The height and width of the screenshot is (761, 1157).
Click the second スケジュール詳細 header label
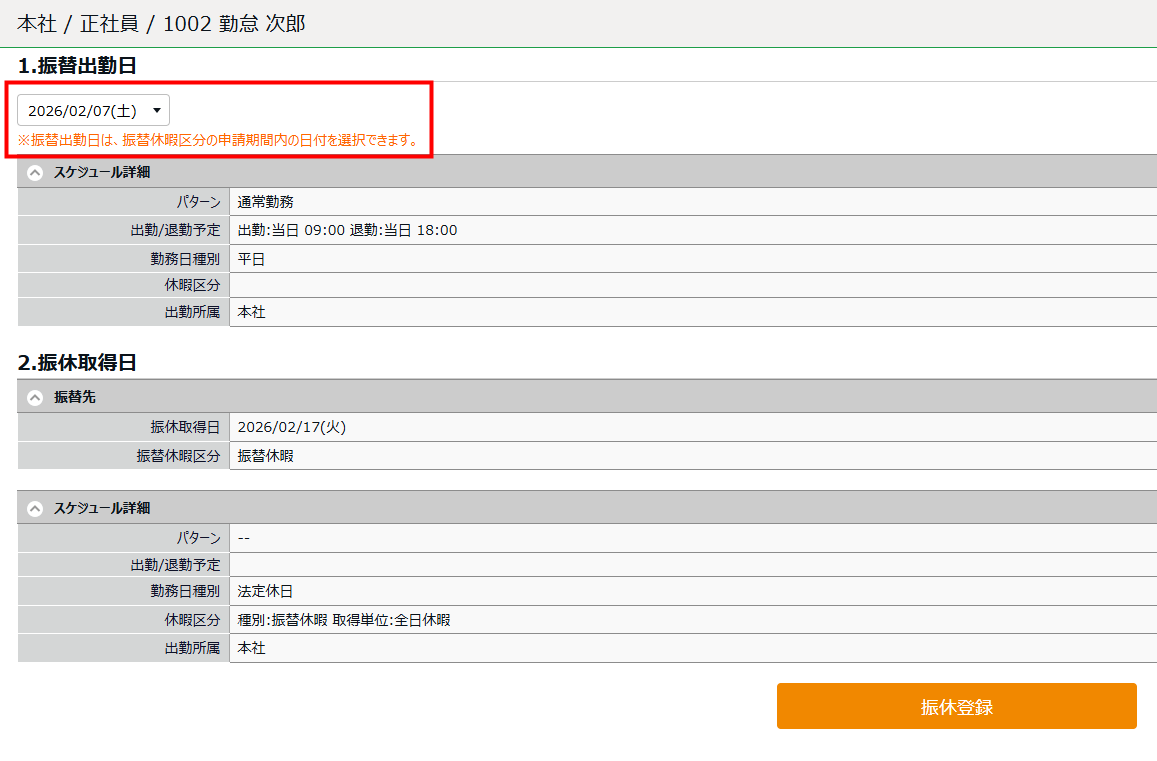tap(101, 508)
